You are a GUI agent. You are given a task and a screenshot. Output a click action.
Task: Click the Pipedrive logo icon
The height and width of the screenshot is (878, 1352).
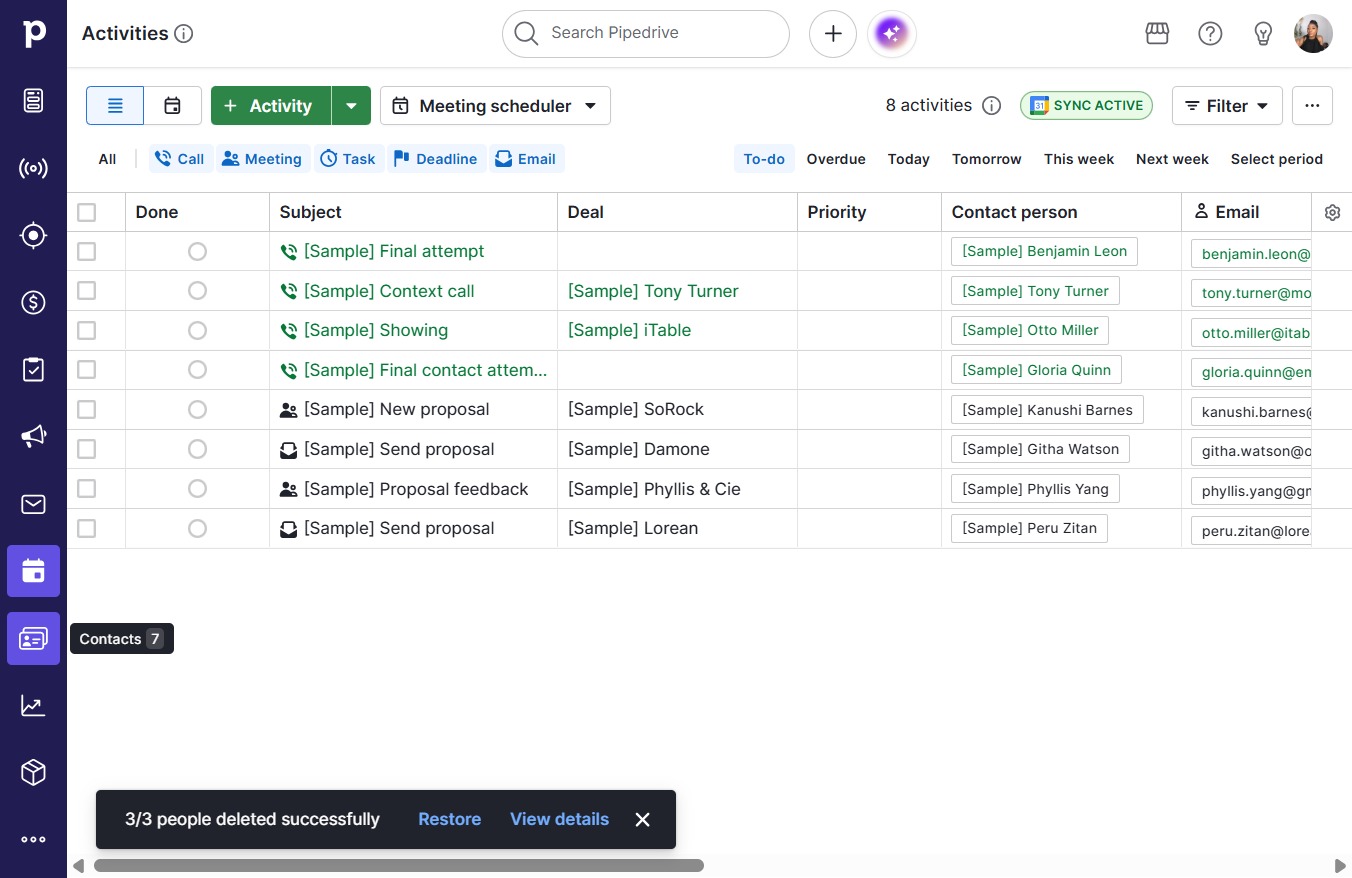[x=33, y=33]
